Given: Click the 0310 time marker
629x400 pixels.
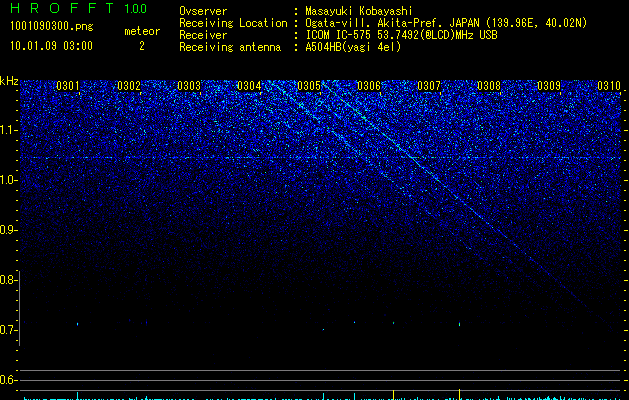Looking at the screenshot, I should pos(609,86).
